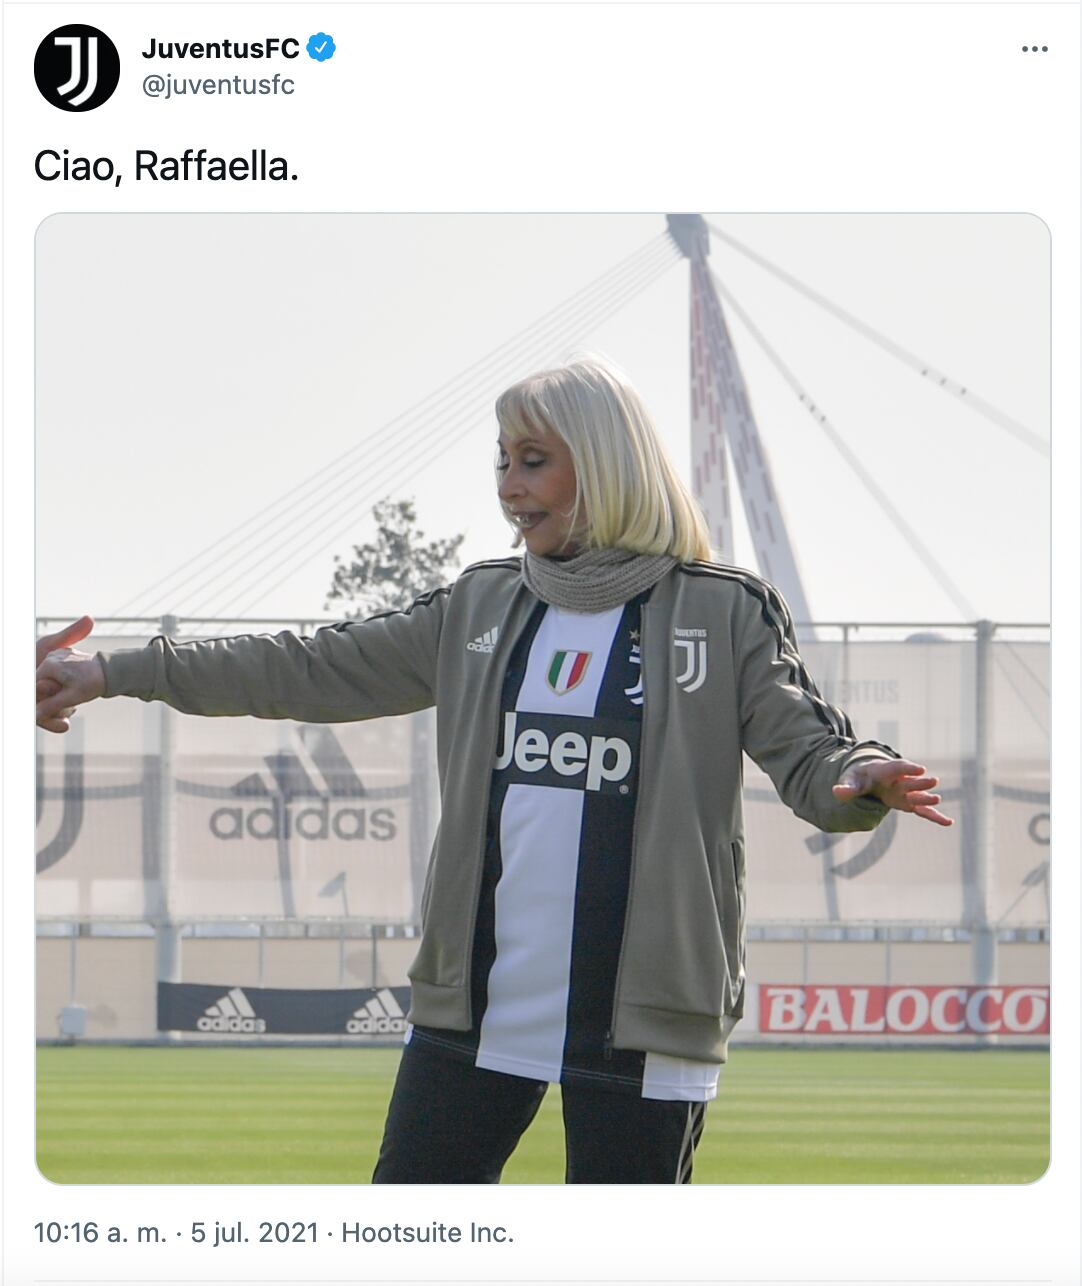Click the @juventusfc handle
The width and height of the screenshot is (1082, 1286).
(219, 85)
